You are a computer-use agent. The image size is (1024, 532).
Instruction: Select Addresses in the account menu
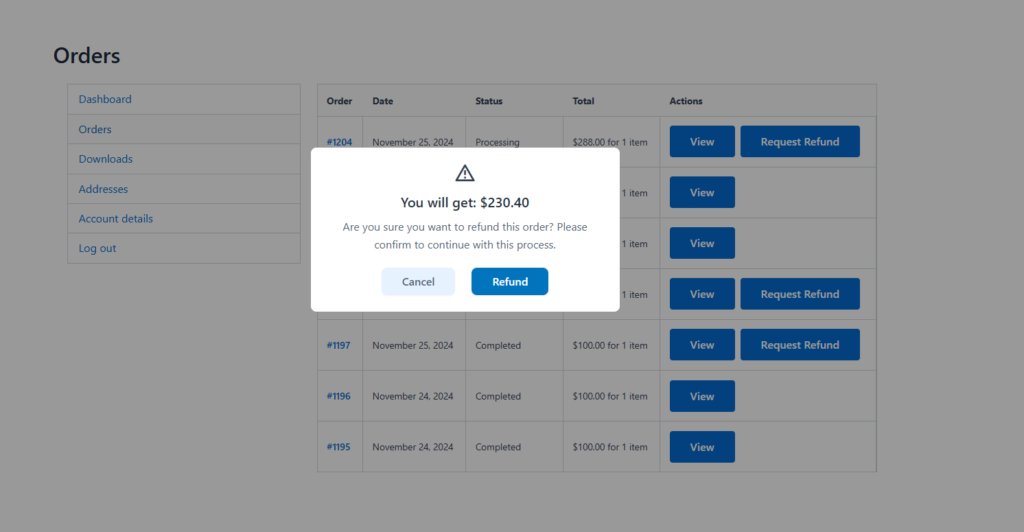[103, 189]
